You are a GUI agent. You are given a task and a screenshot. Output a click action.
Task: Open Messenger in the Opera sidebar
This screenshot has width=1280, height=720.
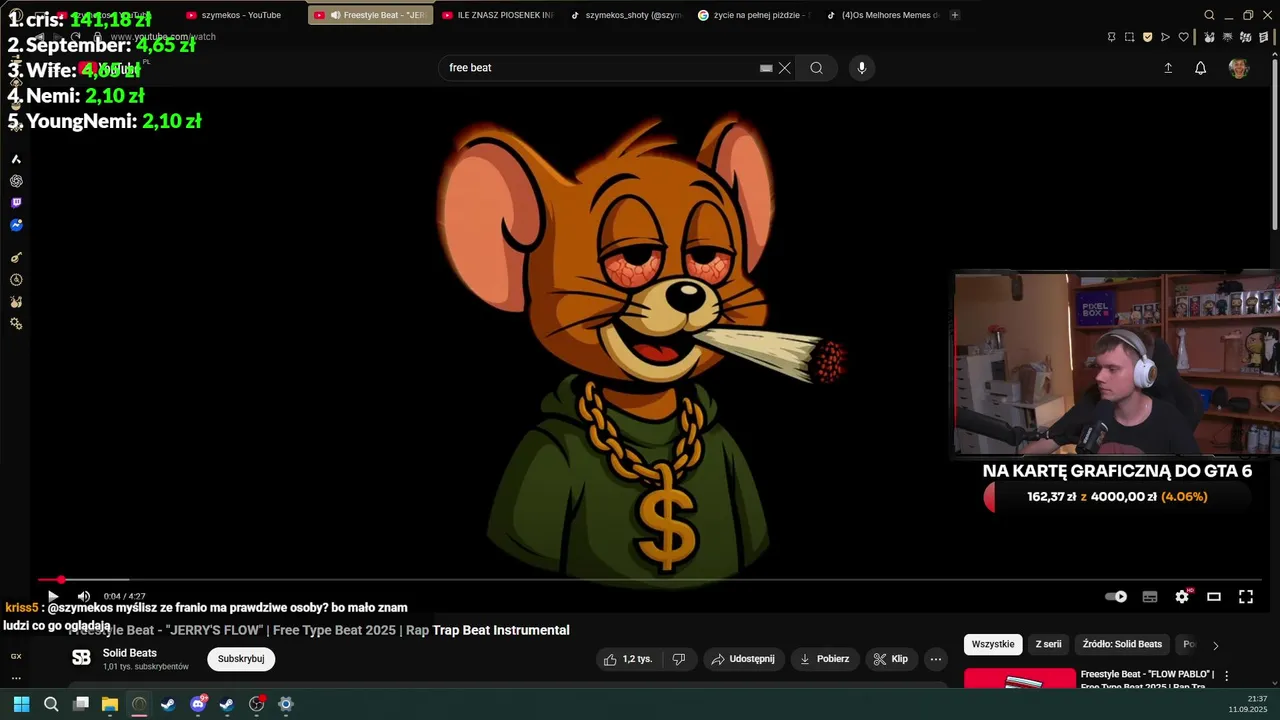point(16,226)
